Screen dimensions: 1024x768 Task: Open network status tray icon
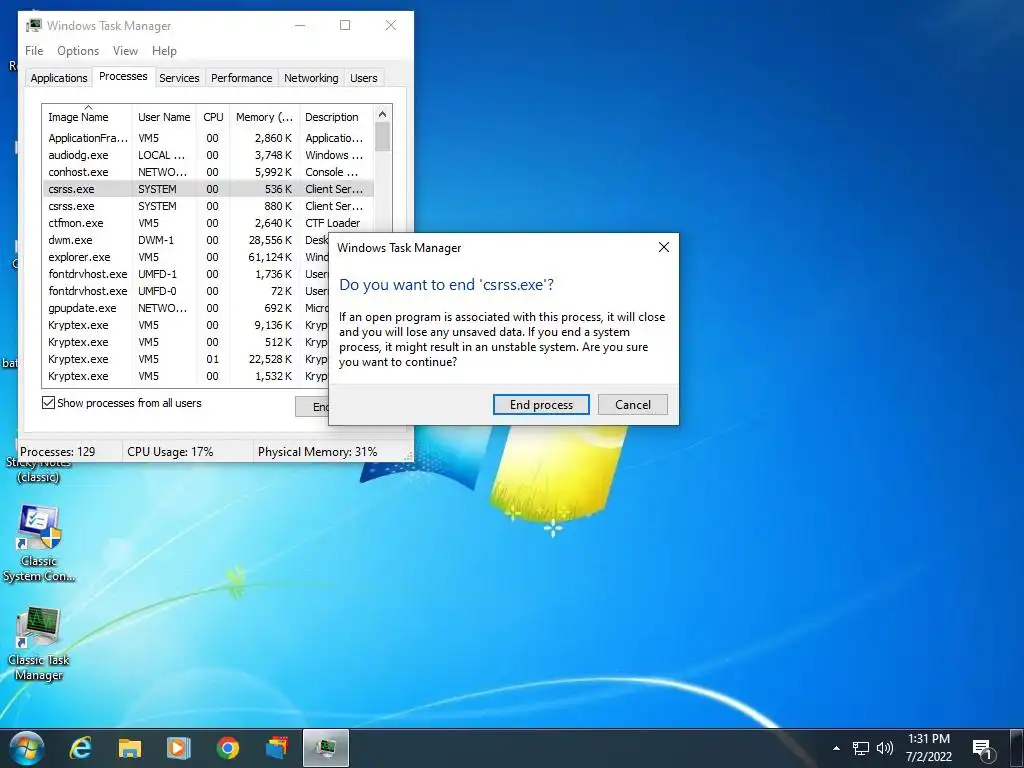point(861,748)
